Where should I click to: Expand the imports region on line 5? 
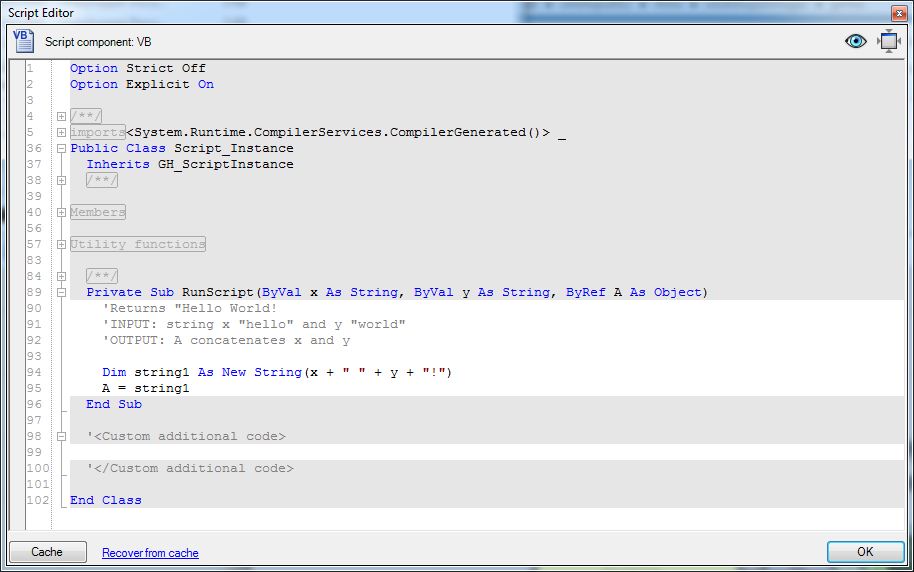(x=61, y=132)
